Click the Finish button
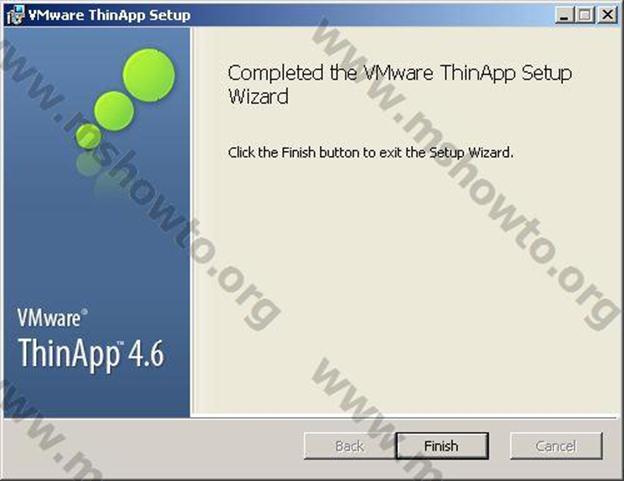This screenshot has width=624, height=481. tap(442, 446)
